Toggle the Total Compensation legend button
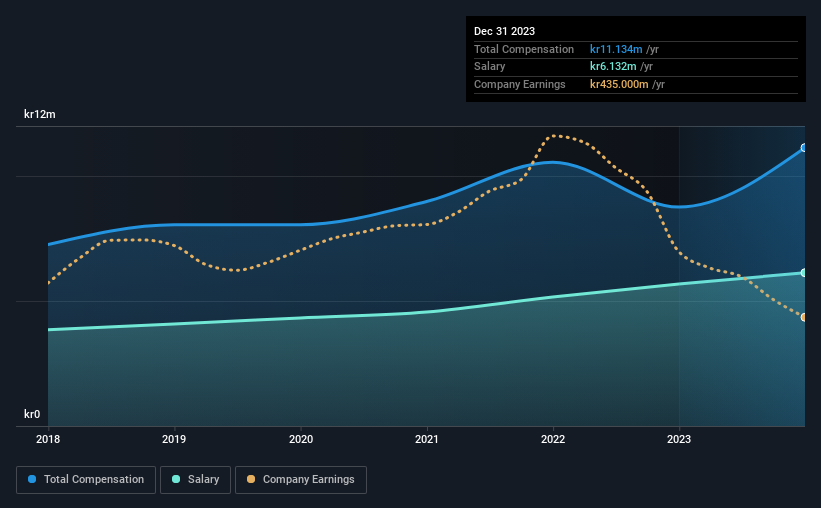821x508 pixels. (86, 480)
